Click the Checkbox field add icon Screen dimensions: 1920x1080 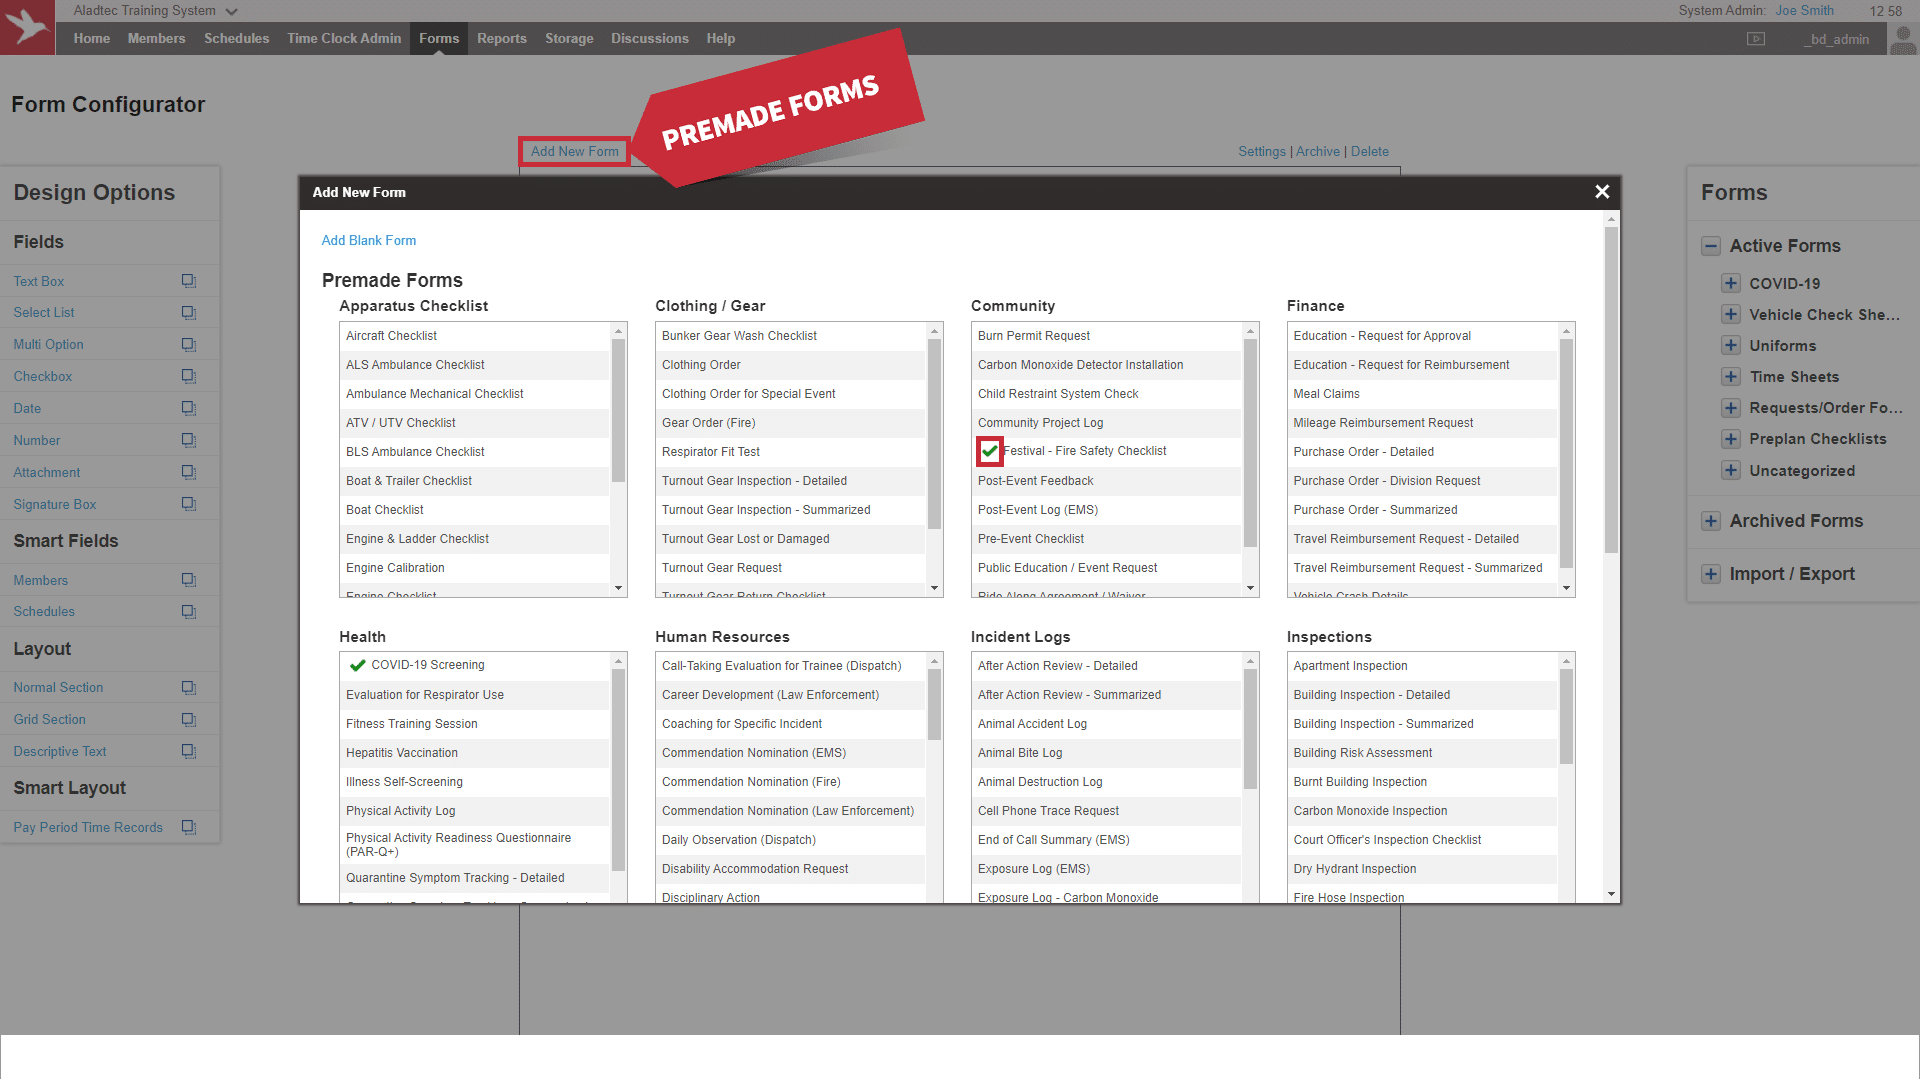(188, 376)
